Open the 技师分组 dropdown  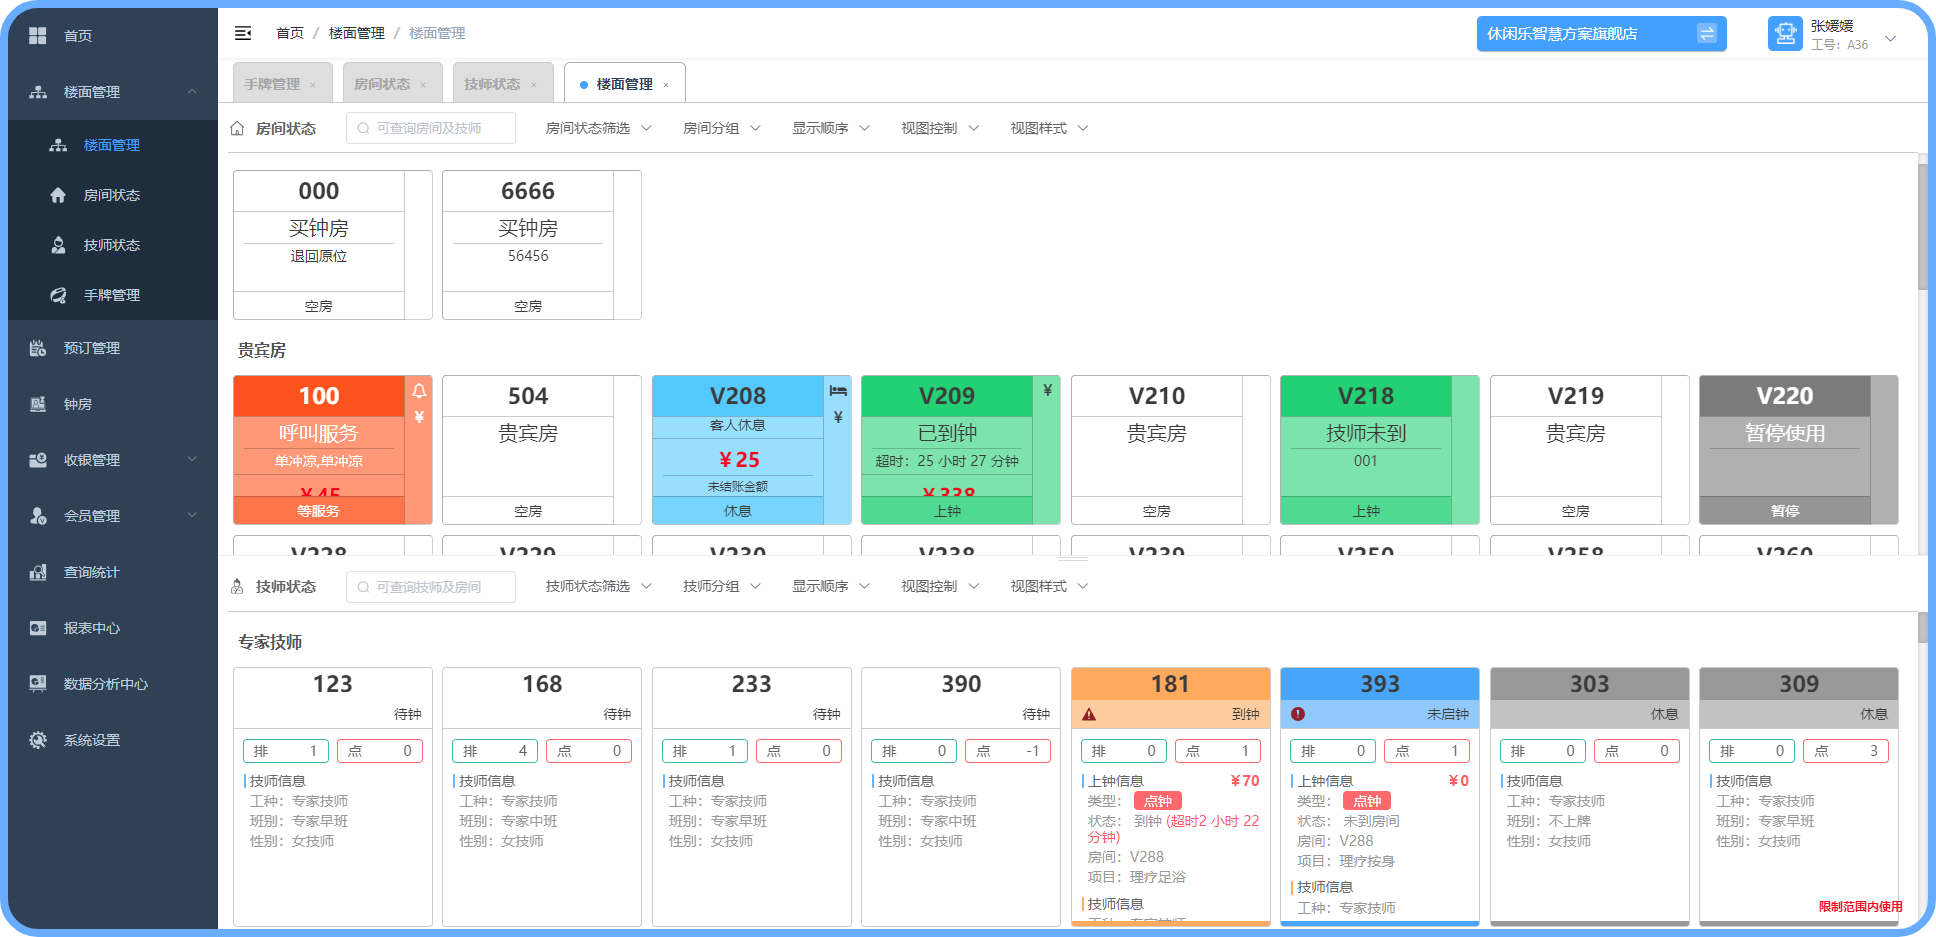(721, 586)
